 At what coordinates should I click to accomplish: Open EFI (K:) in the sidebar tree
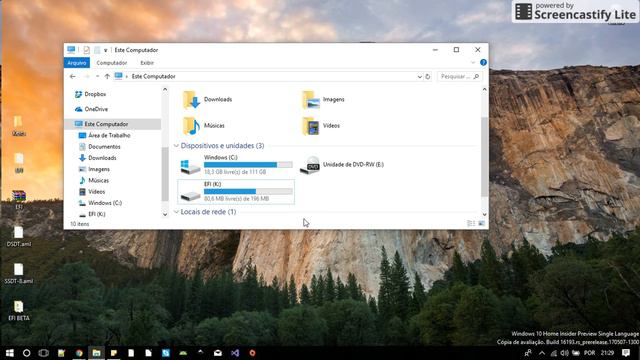pos(92,214)
